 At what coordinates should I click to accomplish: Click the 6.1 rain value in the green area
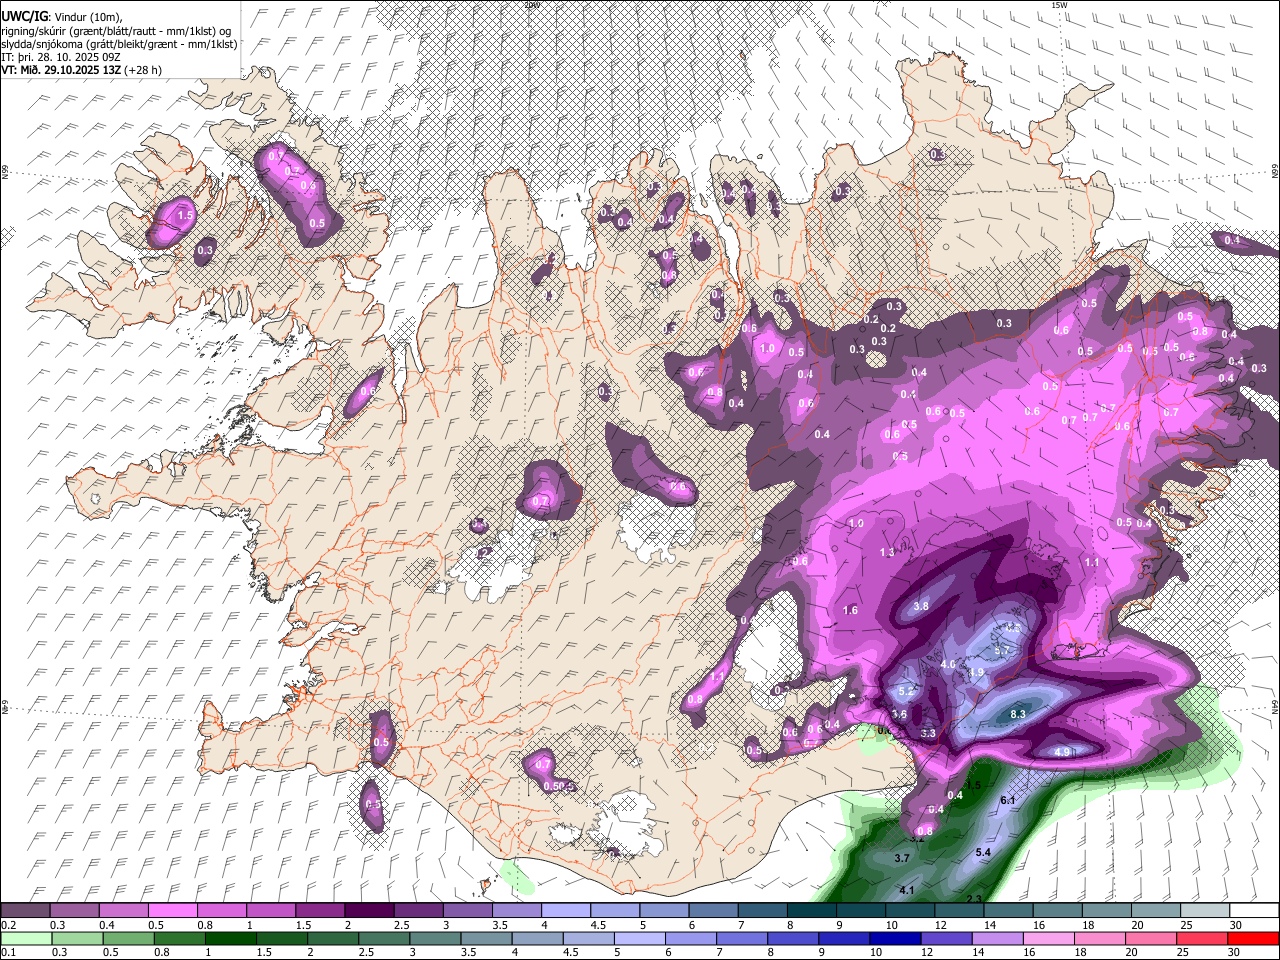click(x=1008, y=801)
